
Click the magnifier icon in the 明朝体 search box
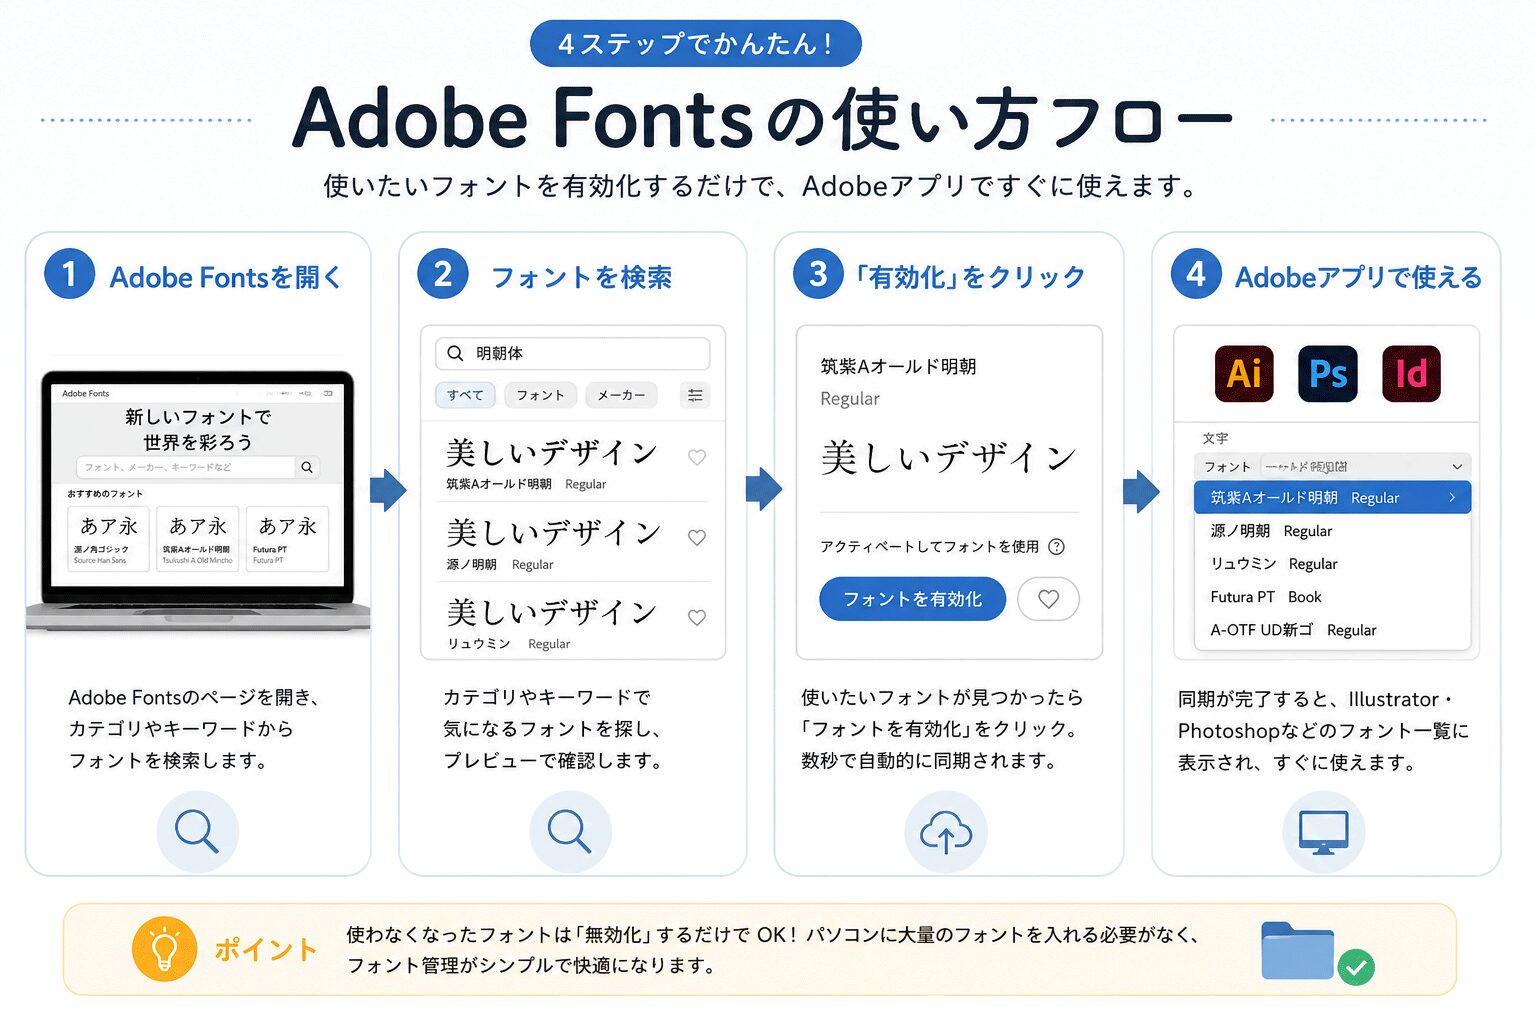click(455, 353)
